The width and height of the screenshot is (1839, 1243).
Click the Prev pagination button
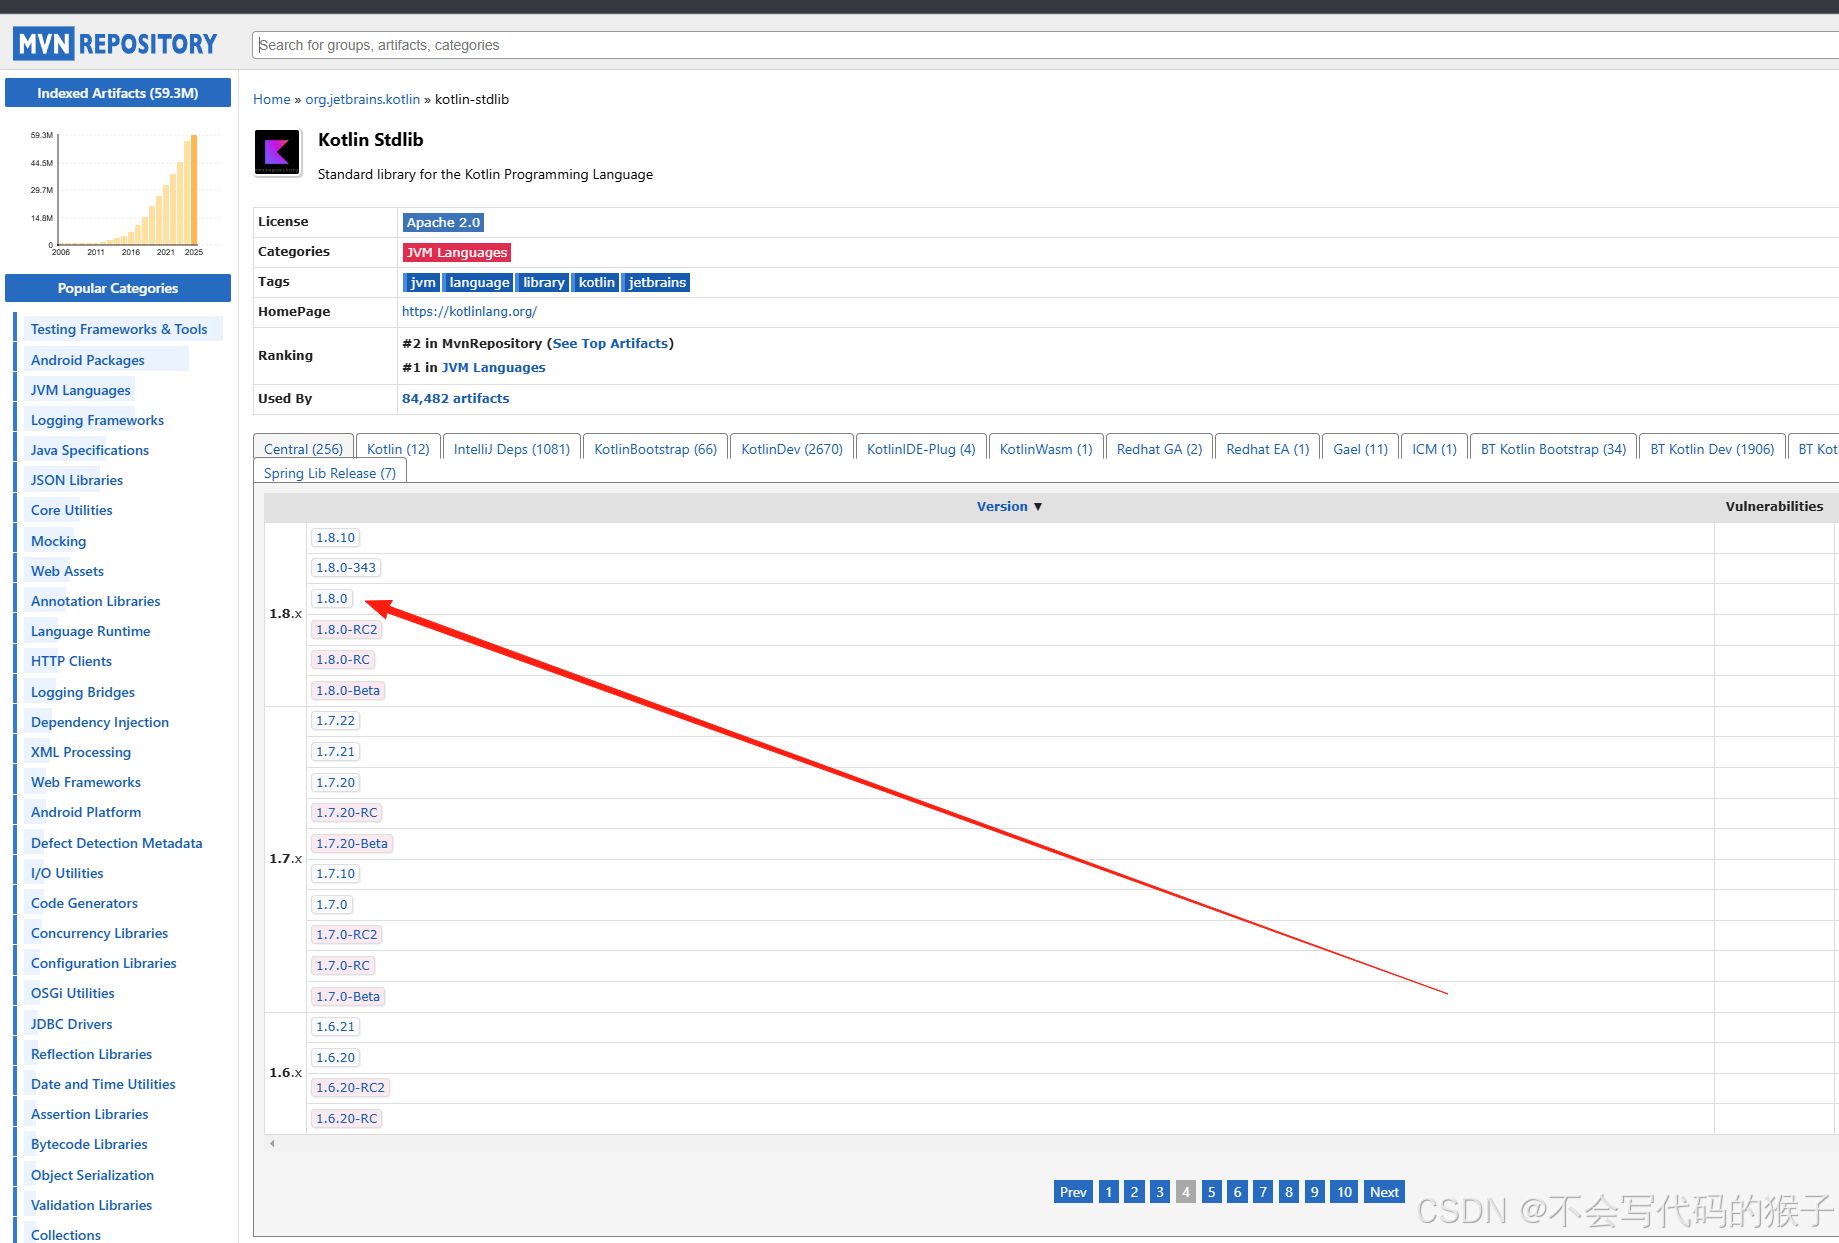coord(1073,1192)
